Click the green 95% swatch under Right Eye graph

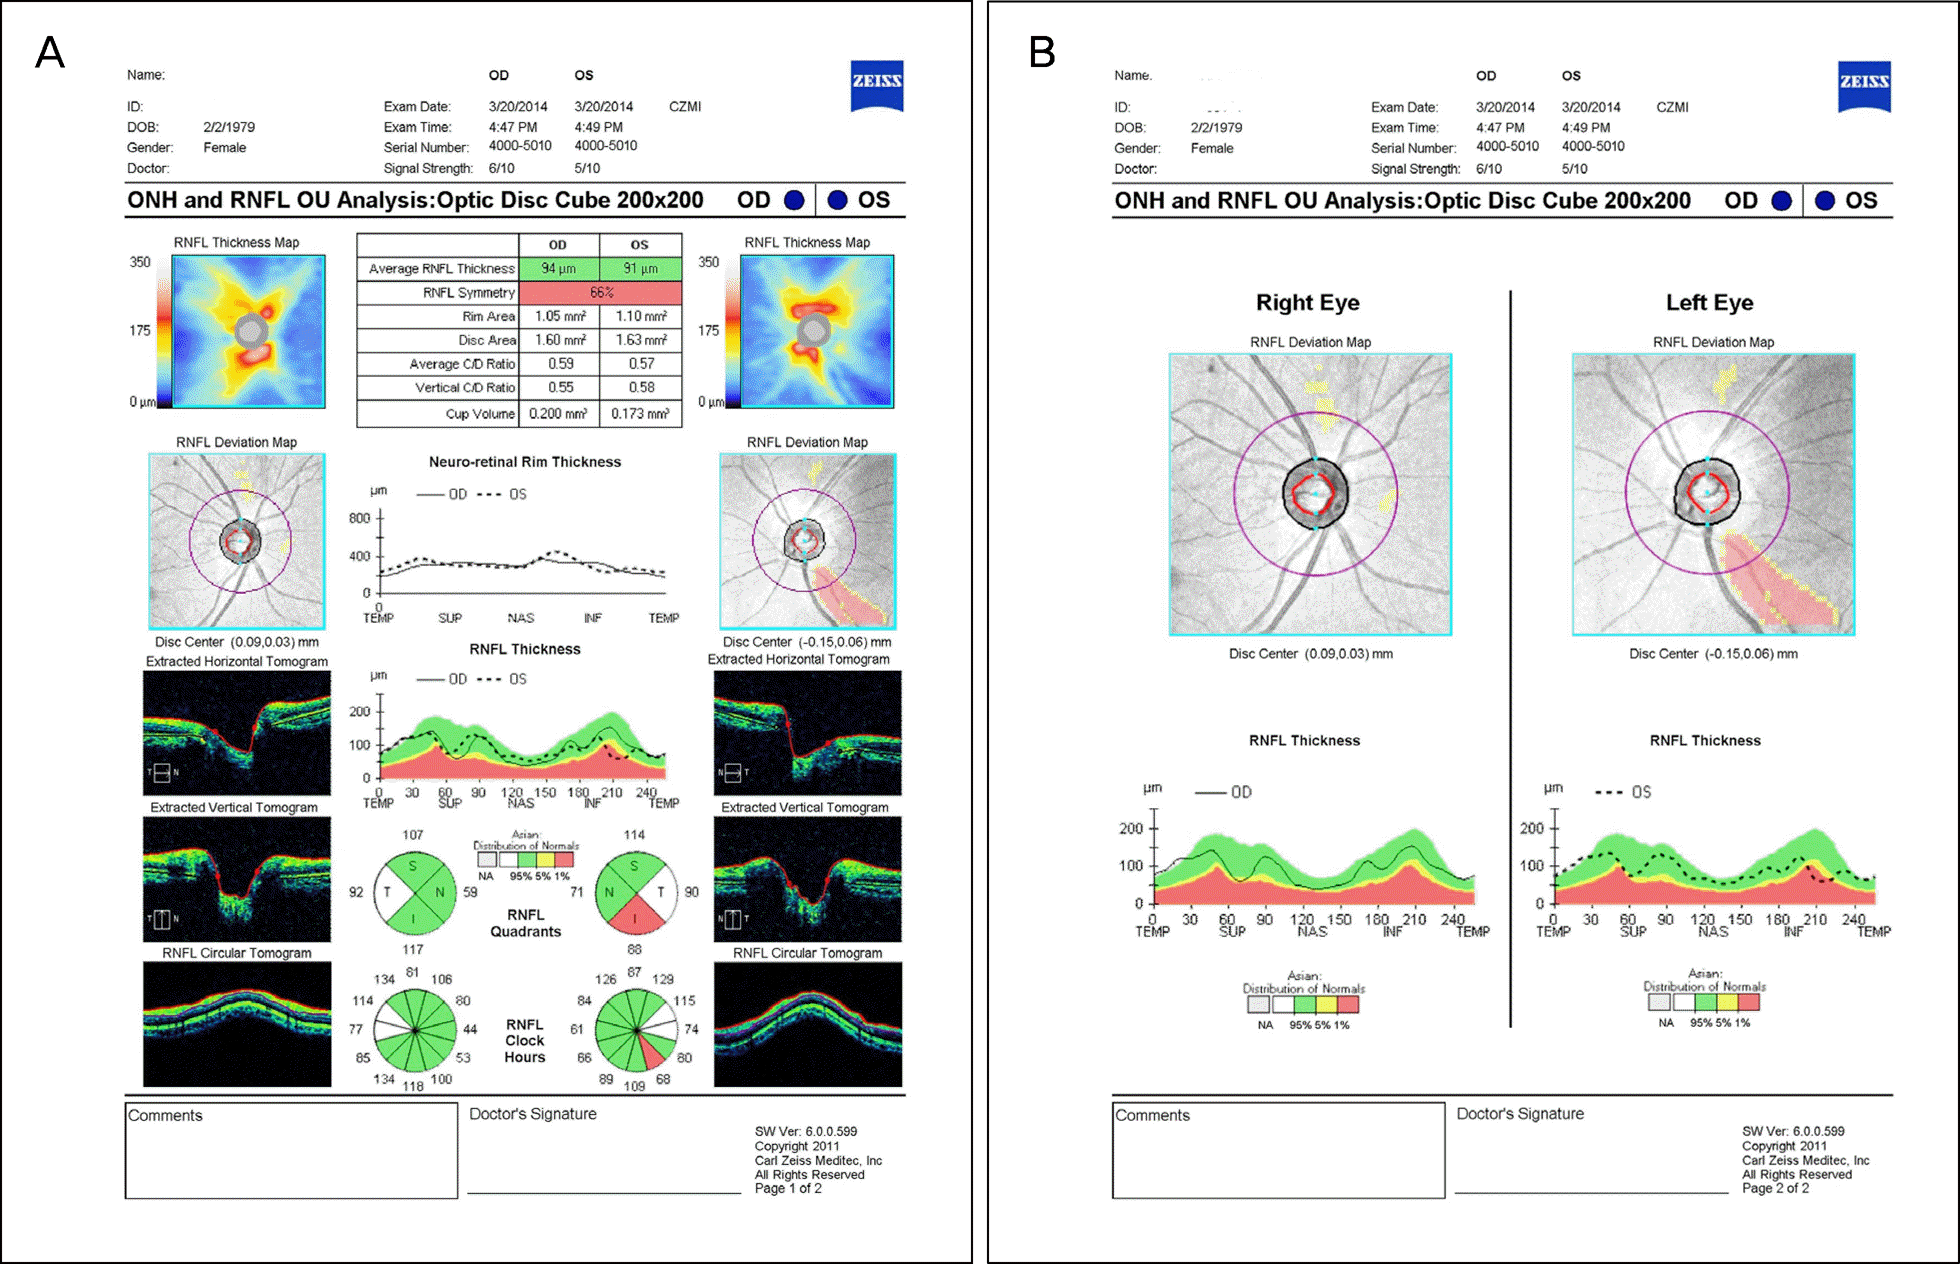click(1305, 1003)
